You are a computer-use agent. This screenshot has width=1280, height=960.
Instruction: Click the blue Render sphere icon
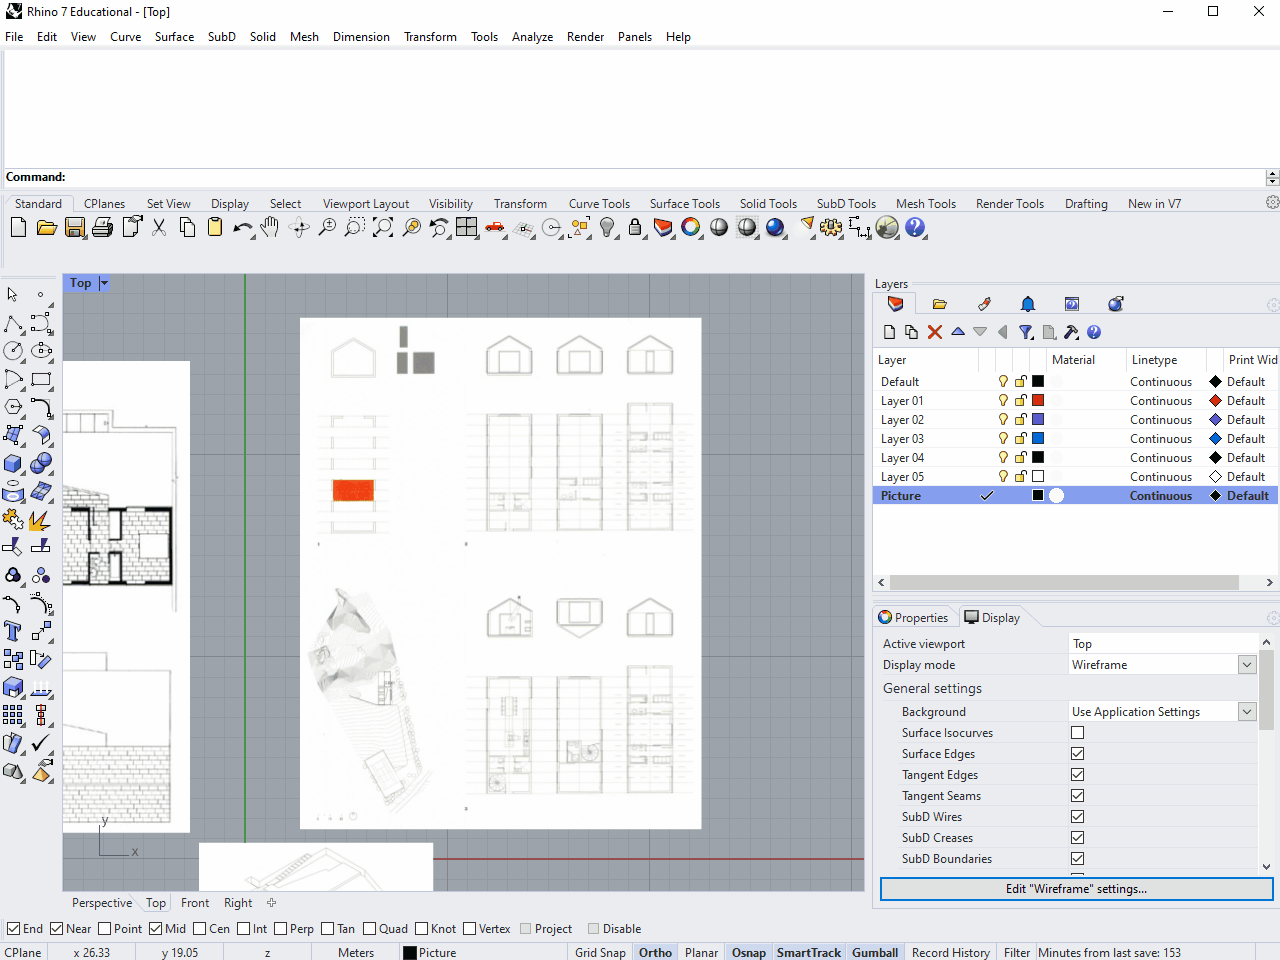tap(775, 228)
